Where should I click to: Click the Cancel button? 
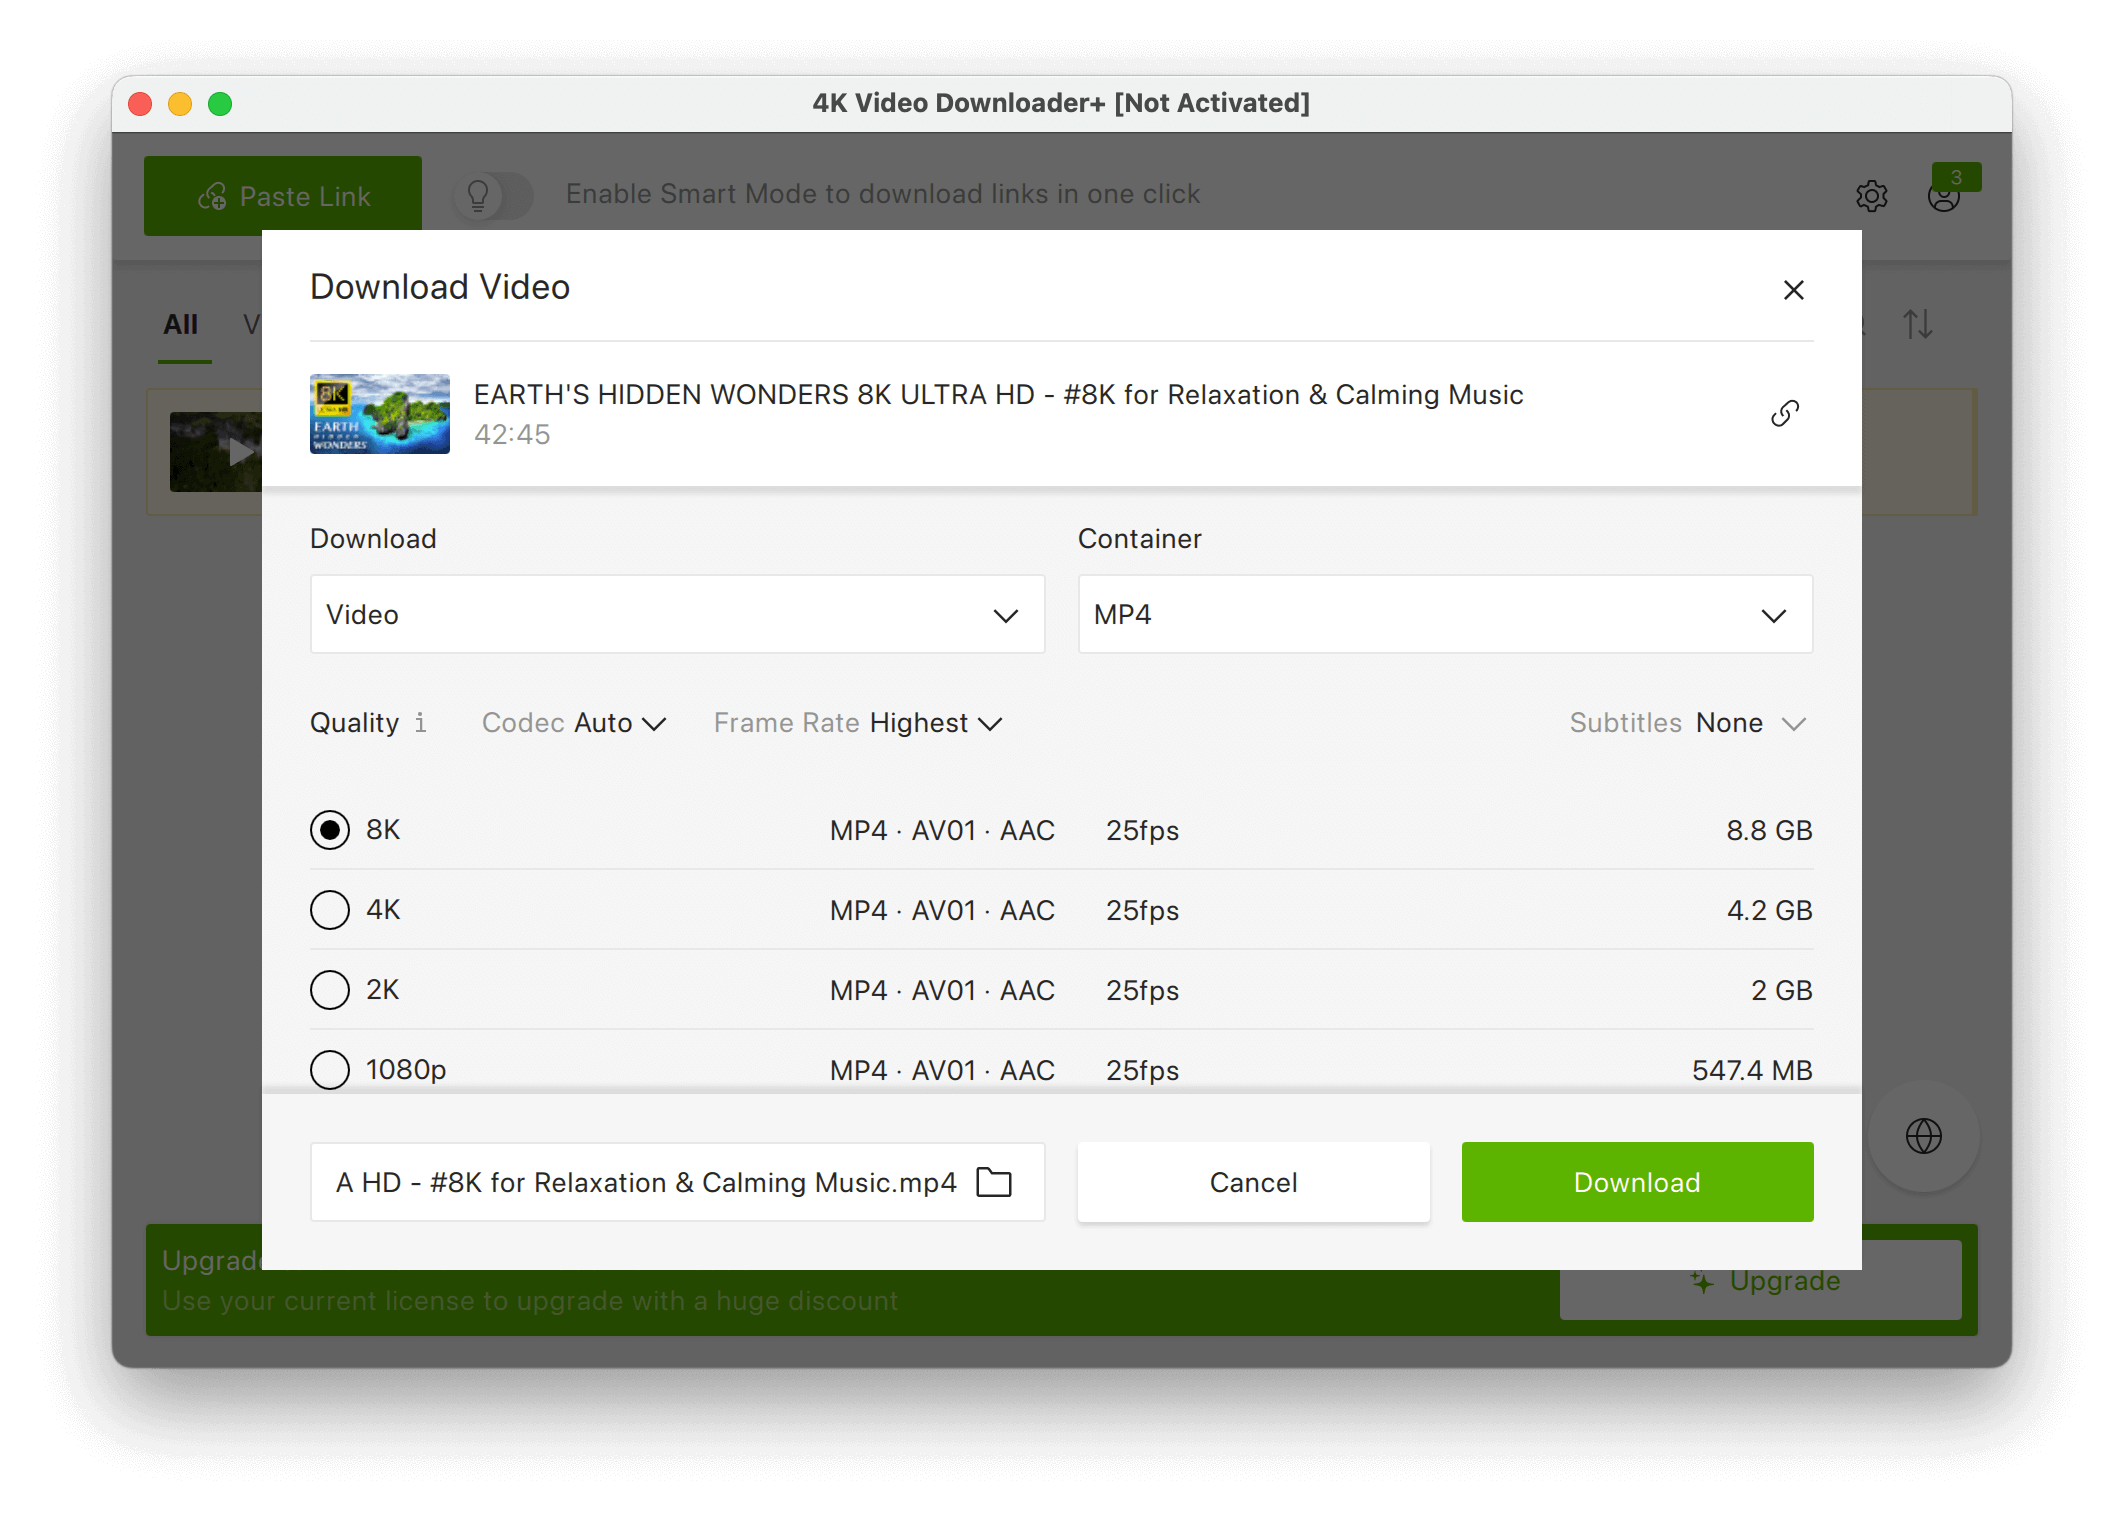pos(1253,1182)
